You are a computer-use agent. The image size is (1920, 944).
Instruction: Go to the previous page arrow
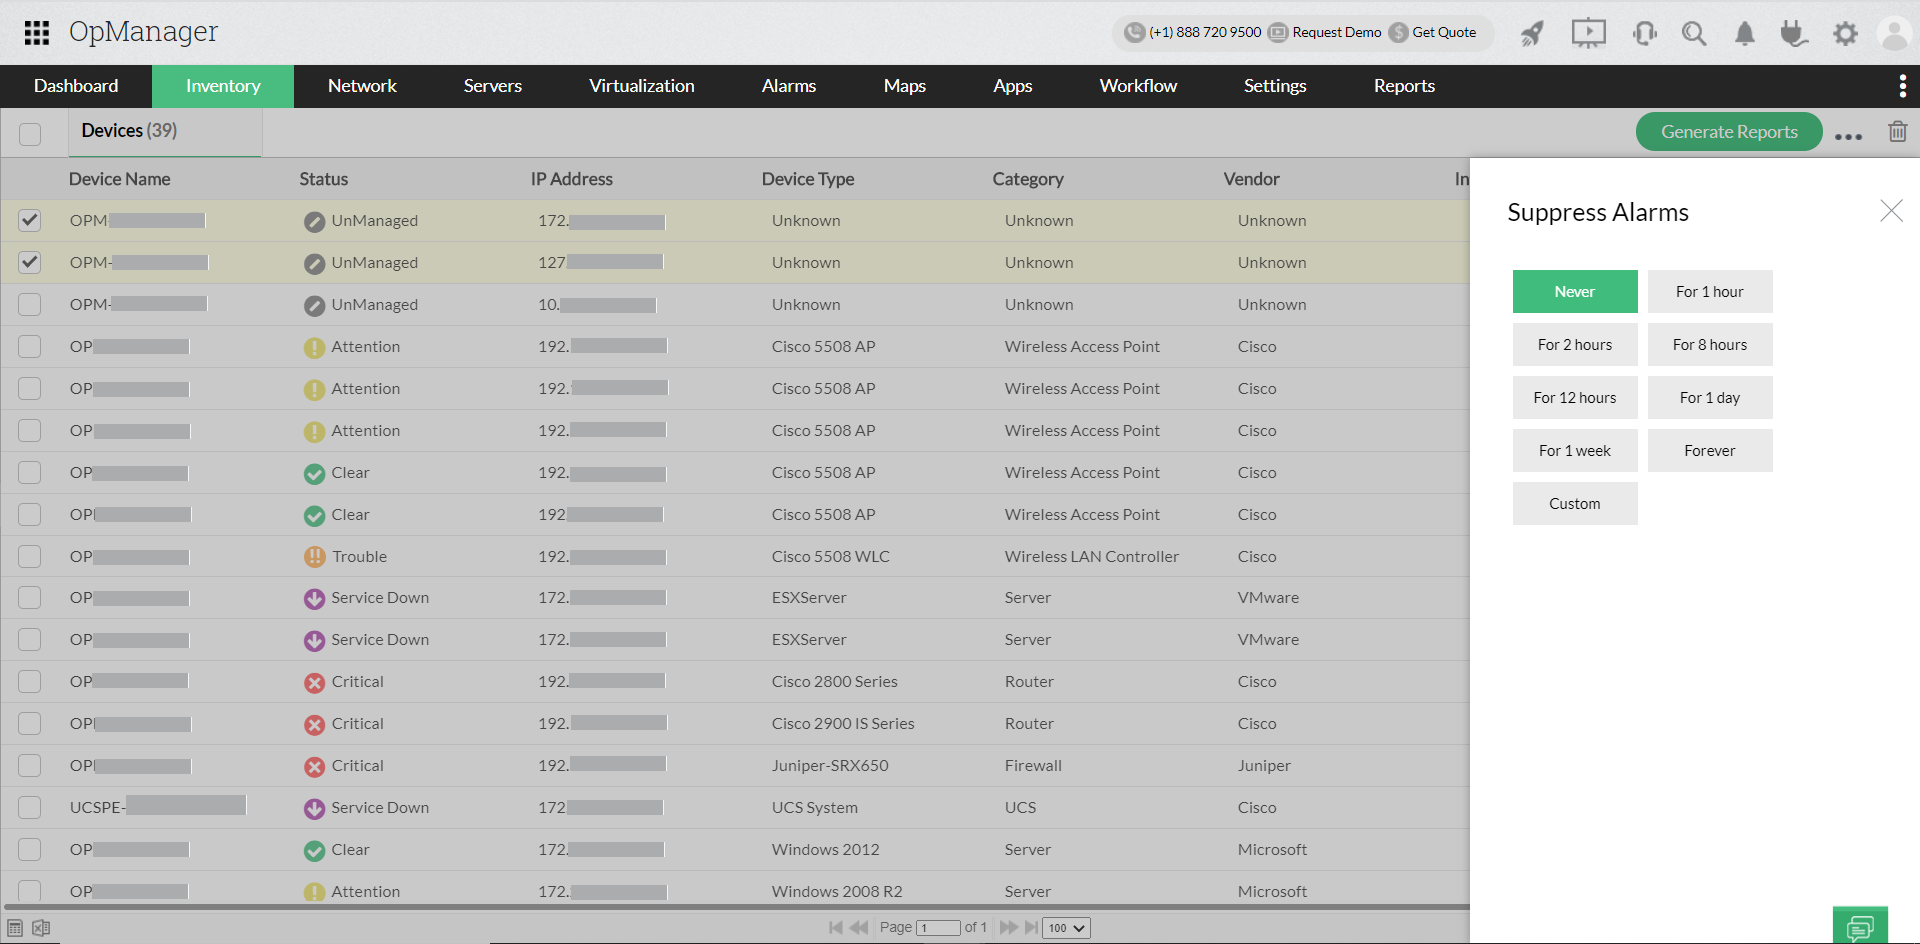click(x=859, y=928)
